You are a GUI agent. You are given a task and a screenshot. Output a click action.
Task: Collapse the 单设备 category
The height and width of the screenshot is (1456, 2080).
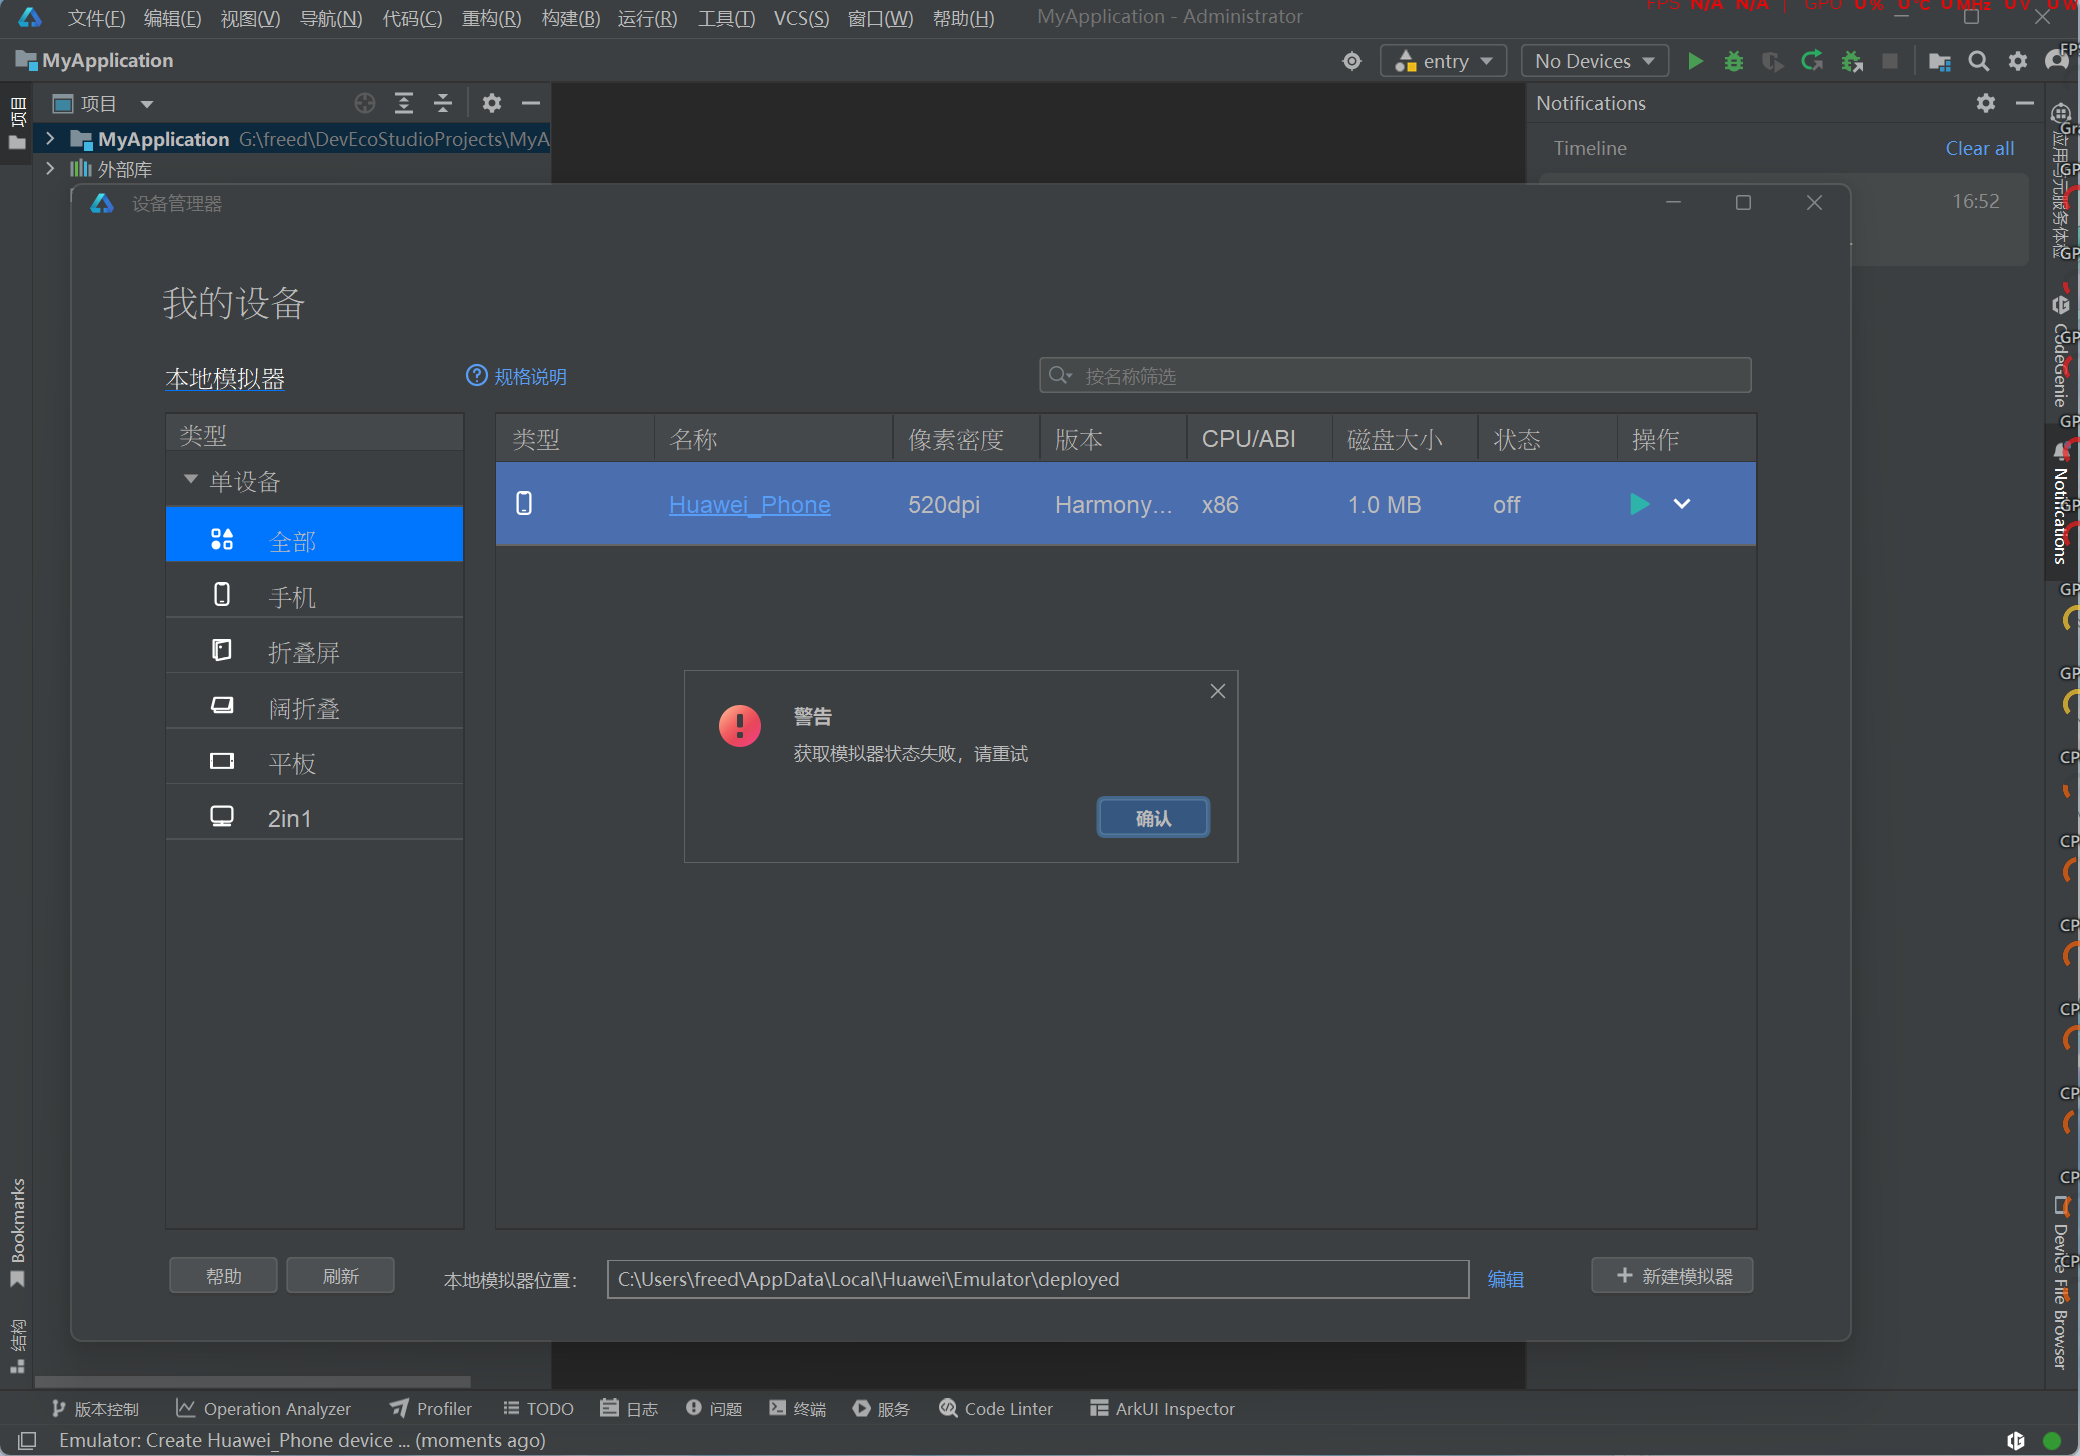click(190, 480)
